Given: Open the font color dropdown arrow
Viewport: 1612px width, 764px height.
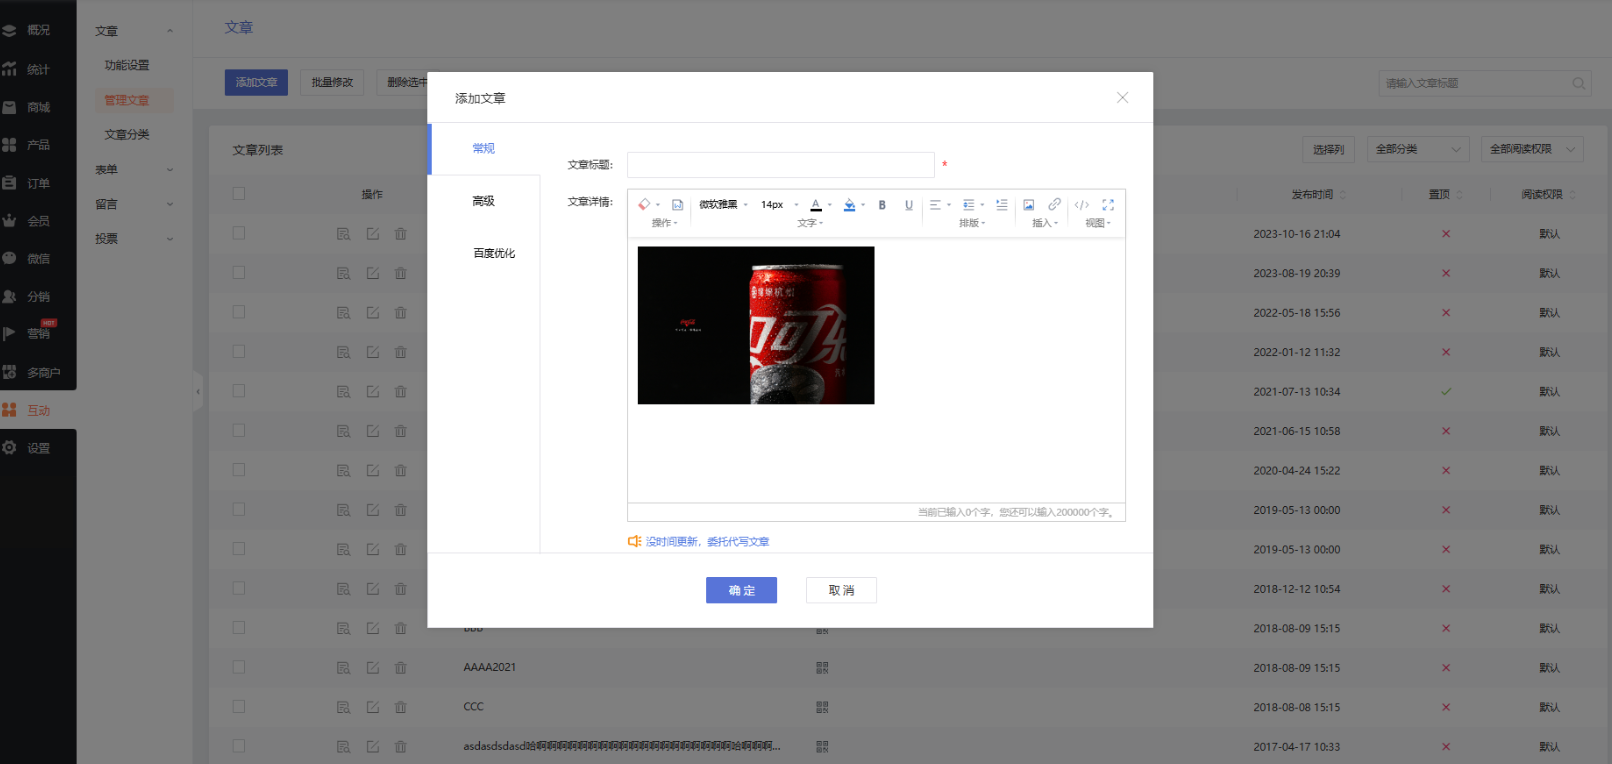Looking at the screenshot, I should coord(830,205).
